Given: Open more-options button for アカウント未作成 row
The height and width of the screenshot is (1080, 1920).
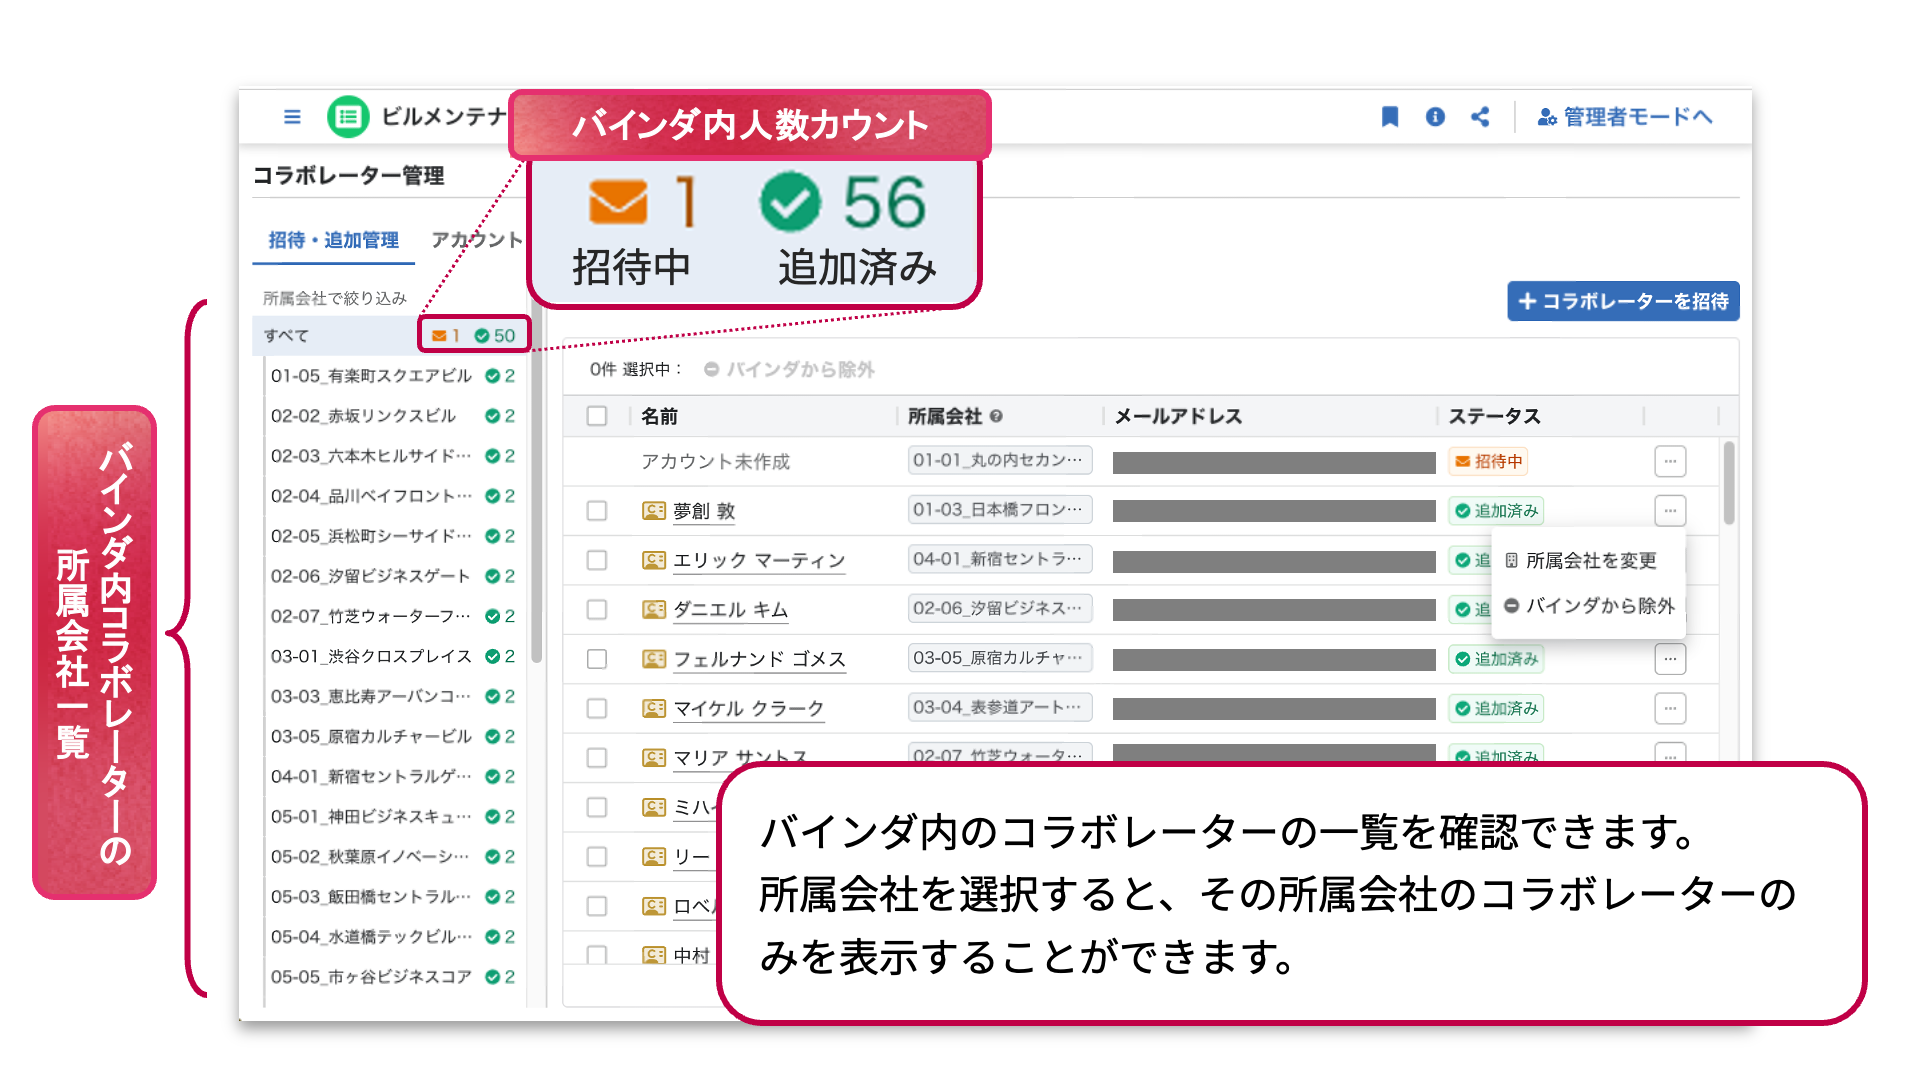Looking at the screenshot, I should click(x=1670, y=461).
